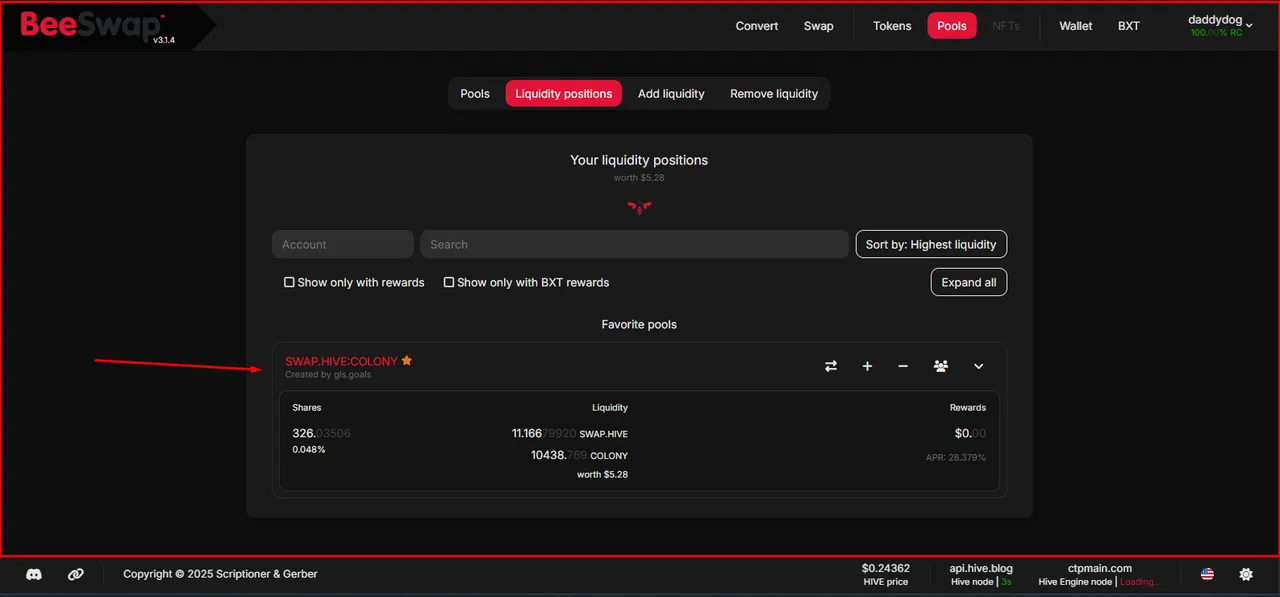Open the BXT menu item
1280x597 pixels.
tap(1129, 26)
